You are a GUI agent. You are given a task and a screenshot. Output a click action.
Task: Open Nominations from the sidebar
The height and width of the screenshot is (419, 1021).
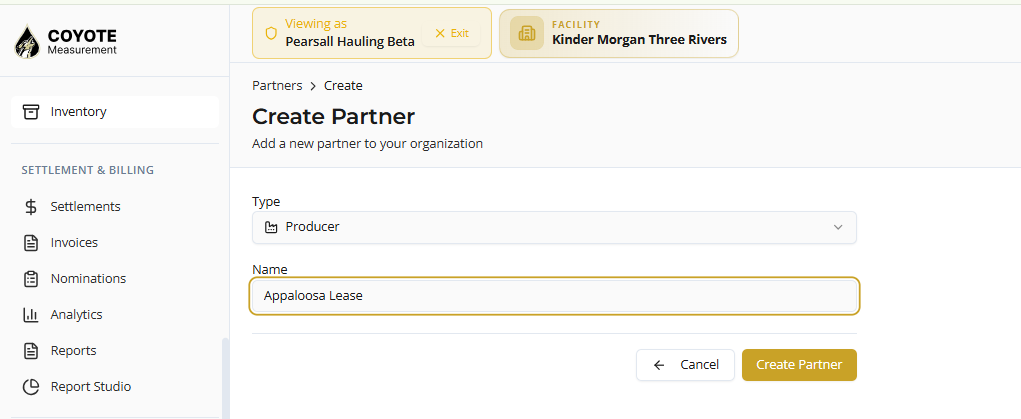click(x=115, y=279)
